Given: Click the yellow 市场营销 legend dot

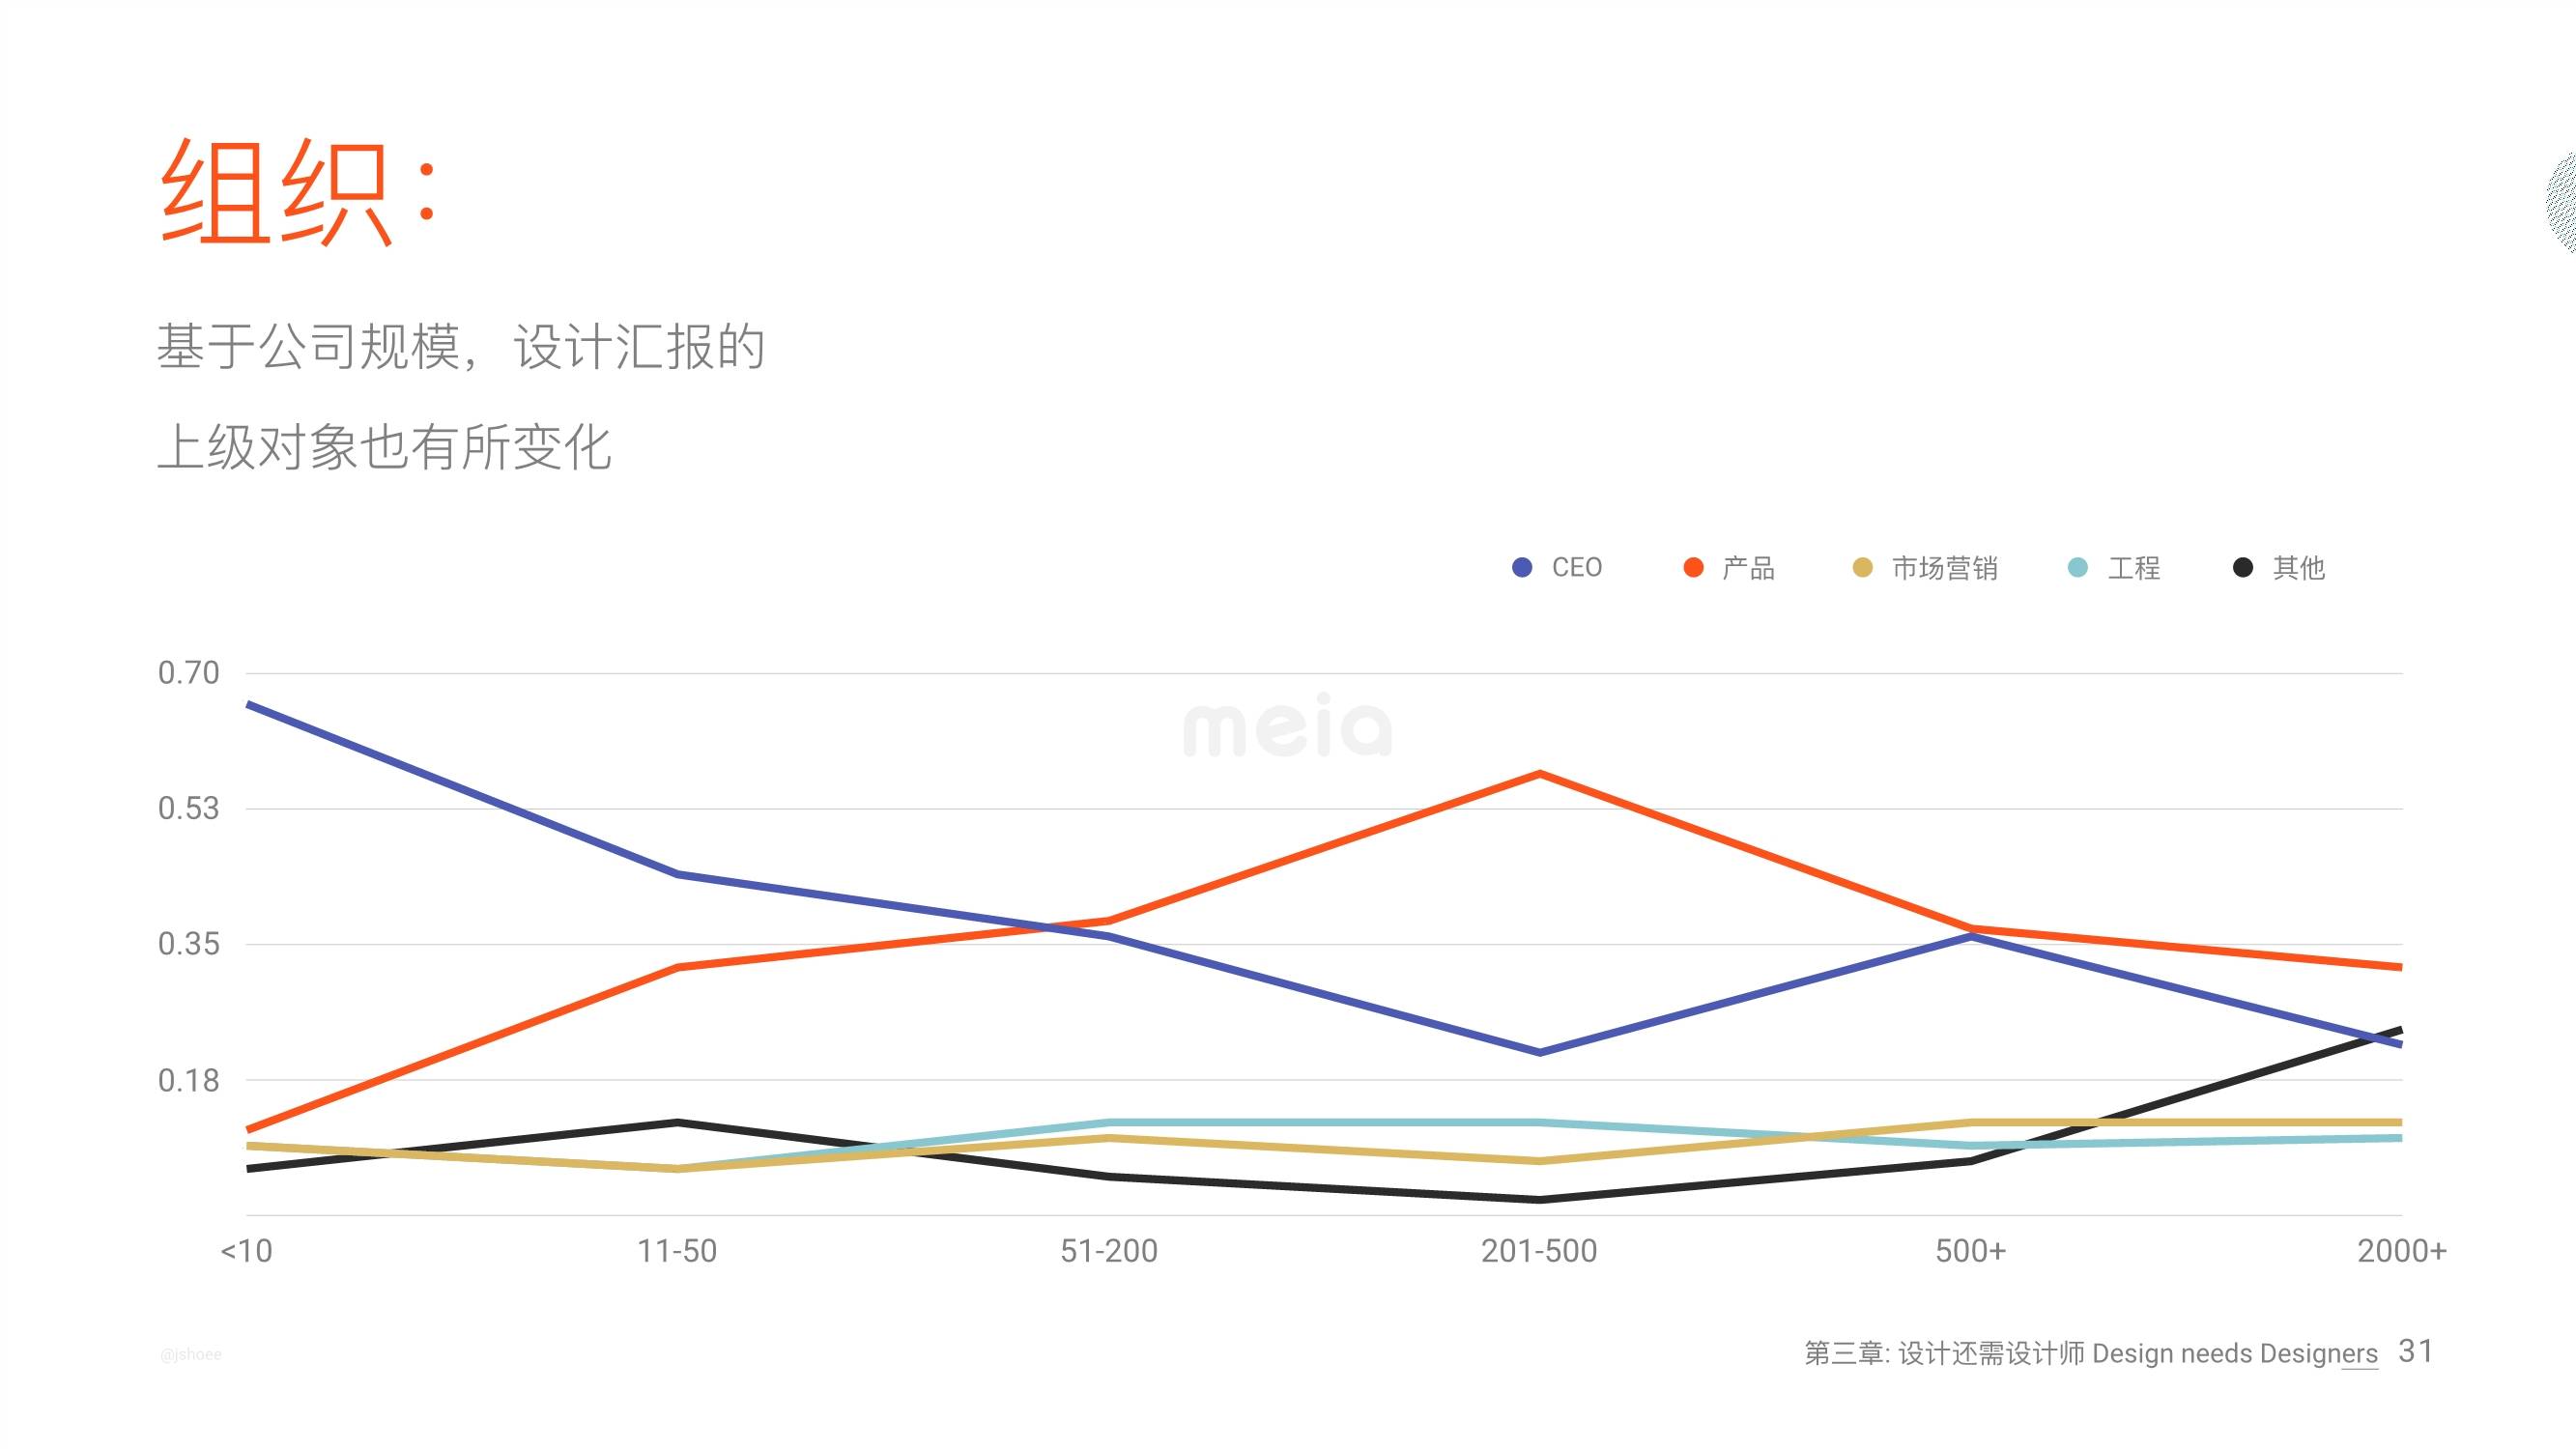Looking at the screenshot, I should click(x=1862, y=568).
